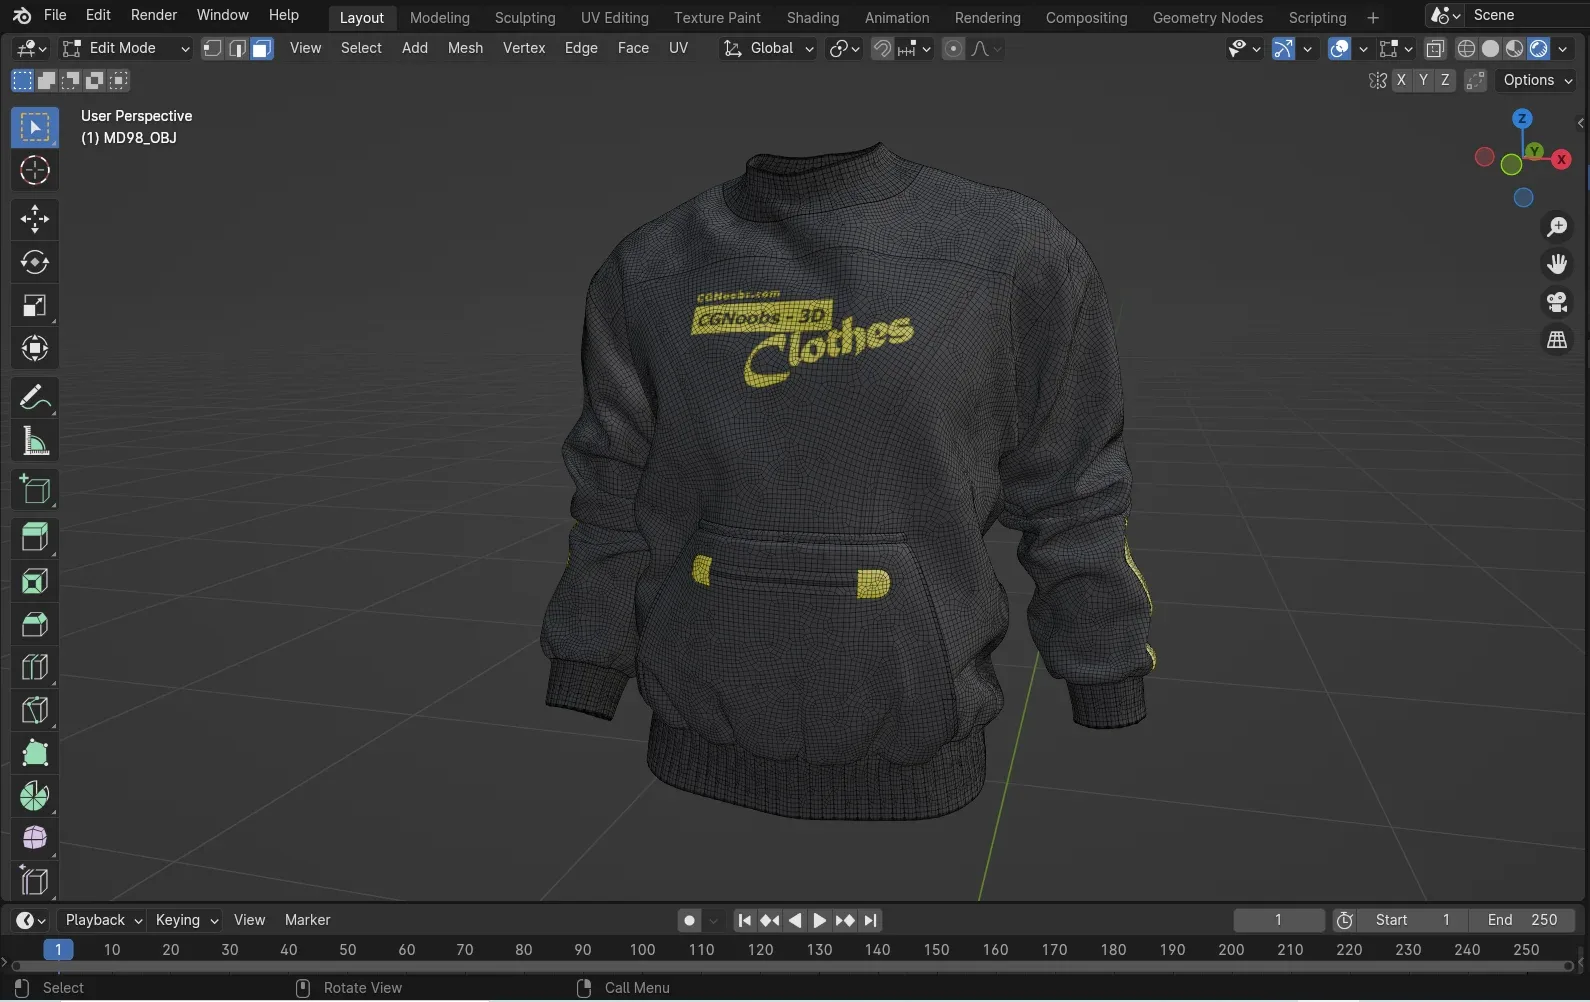Open viewport shading options dropdown

pyautogui.click(x=1563, y=48)
